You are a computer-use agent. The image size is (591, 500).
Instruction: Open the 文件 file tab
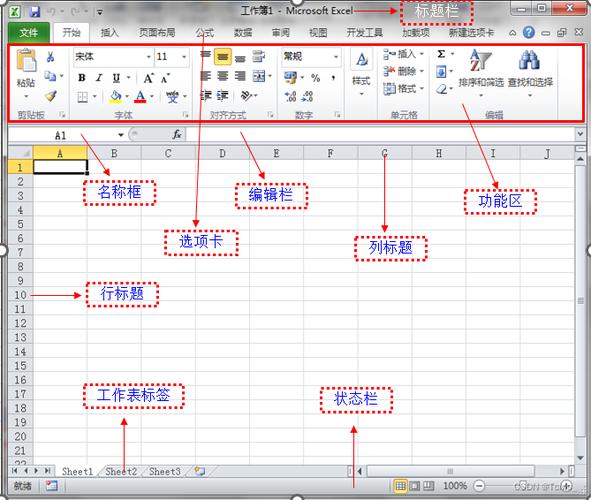(29, 33)
